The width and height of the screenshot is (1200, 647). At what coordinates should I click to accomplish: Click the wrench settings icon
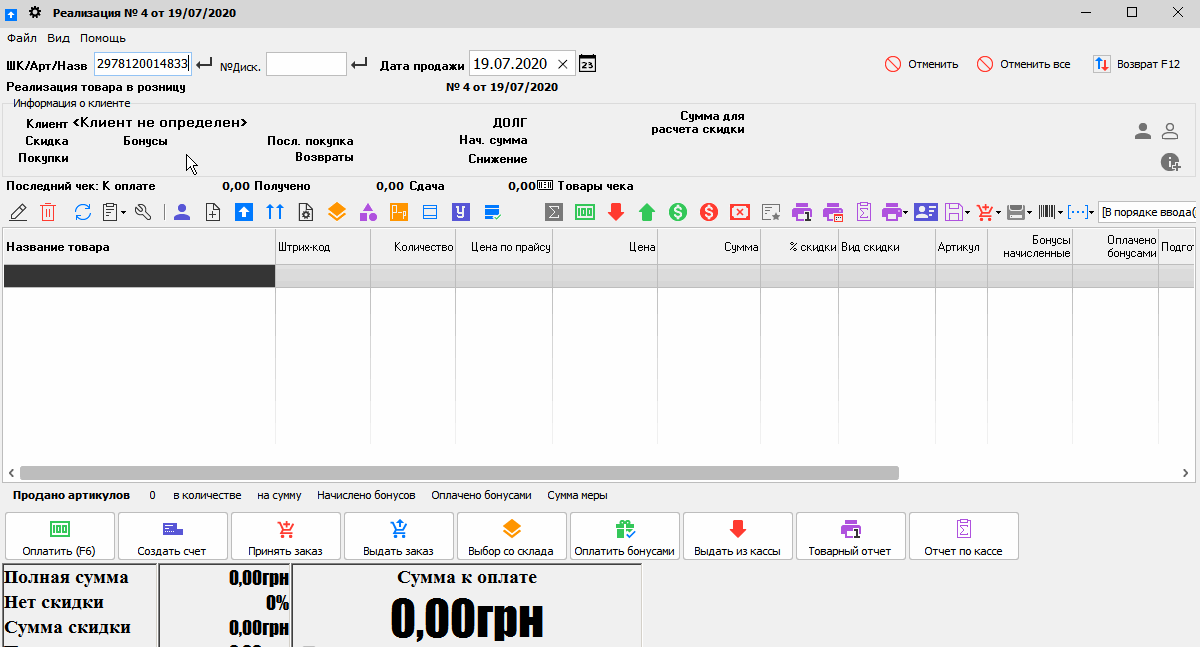point(143,212)
